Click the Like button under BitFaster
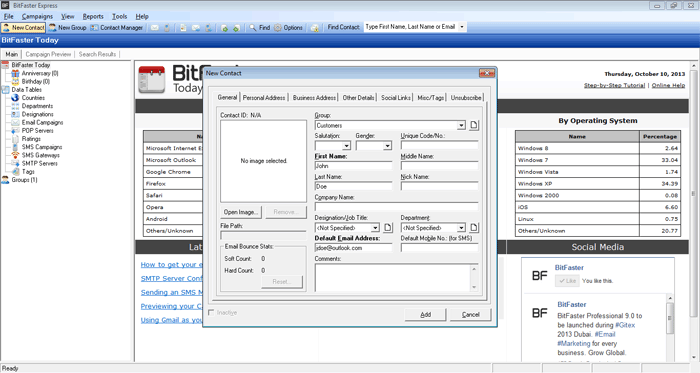The height and width of the screenshot is (373, 700). (x=567, y=281)
